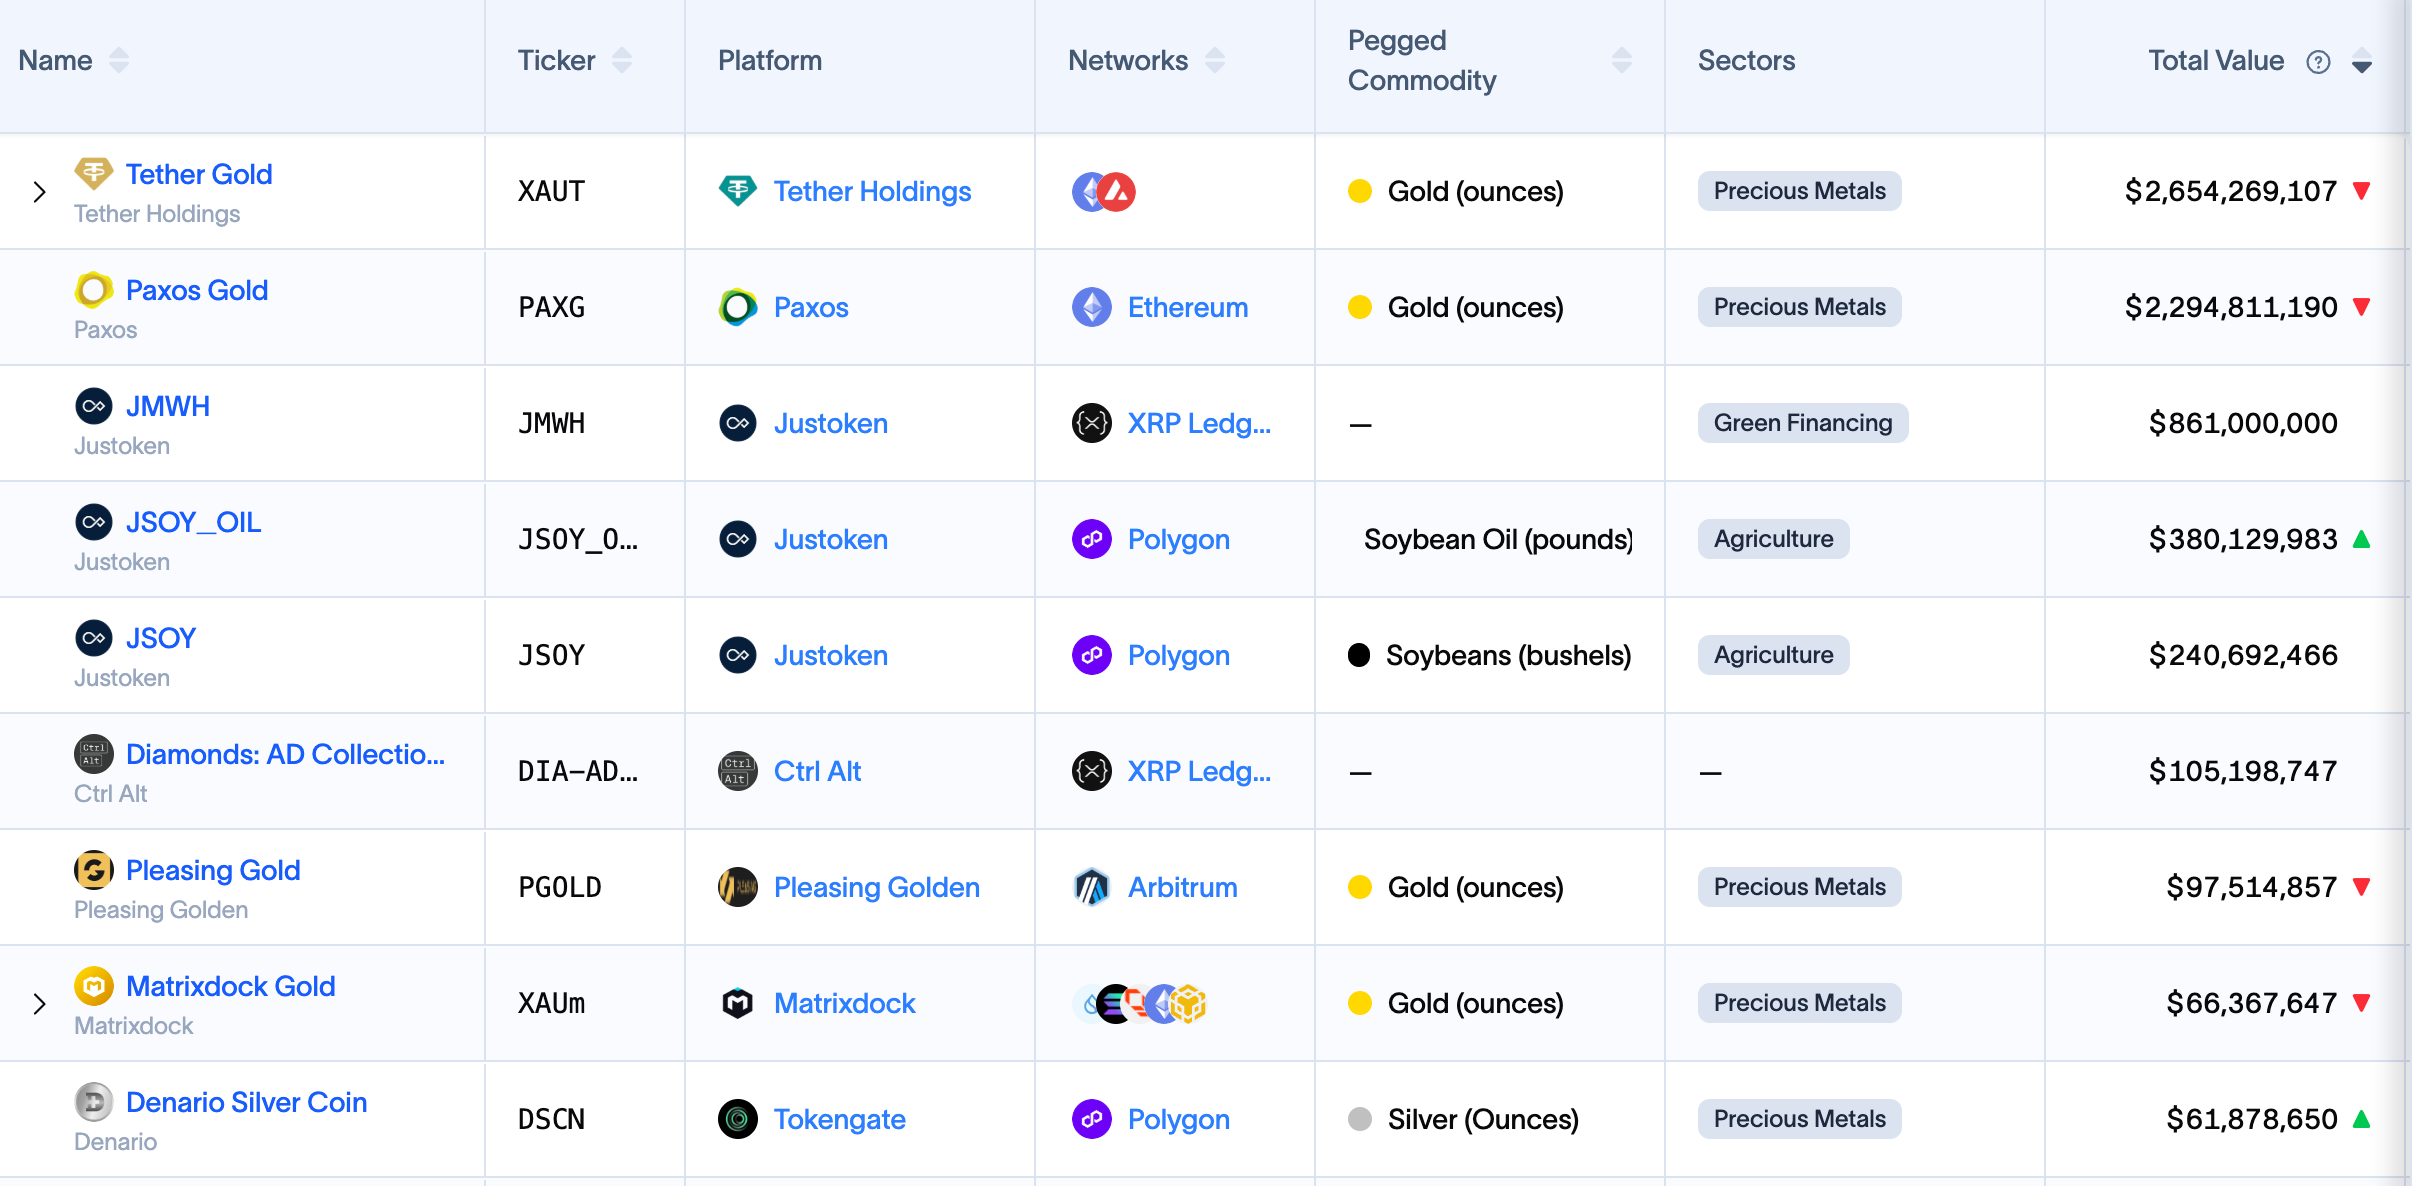2412x1186 pixels.
Task: Click the gold color dot for Tether Gold
Action: (1359, 191)
